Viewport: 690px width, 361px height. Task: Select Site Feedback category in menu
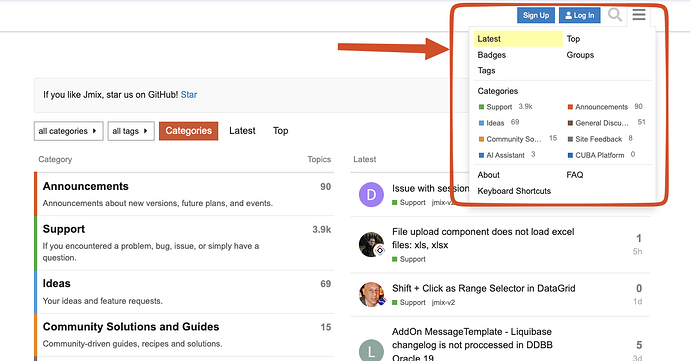[595, 139]
